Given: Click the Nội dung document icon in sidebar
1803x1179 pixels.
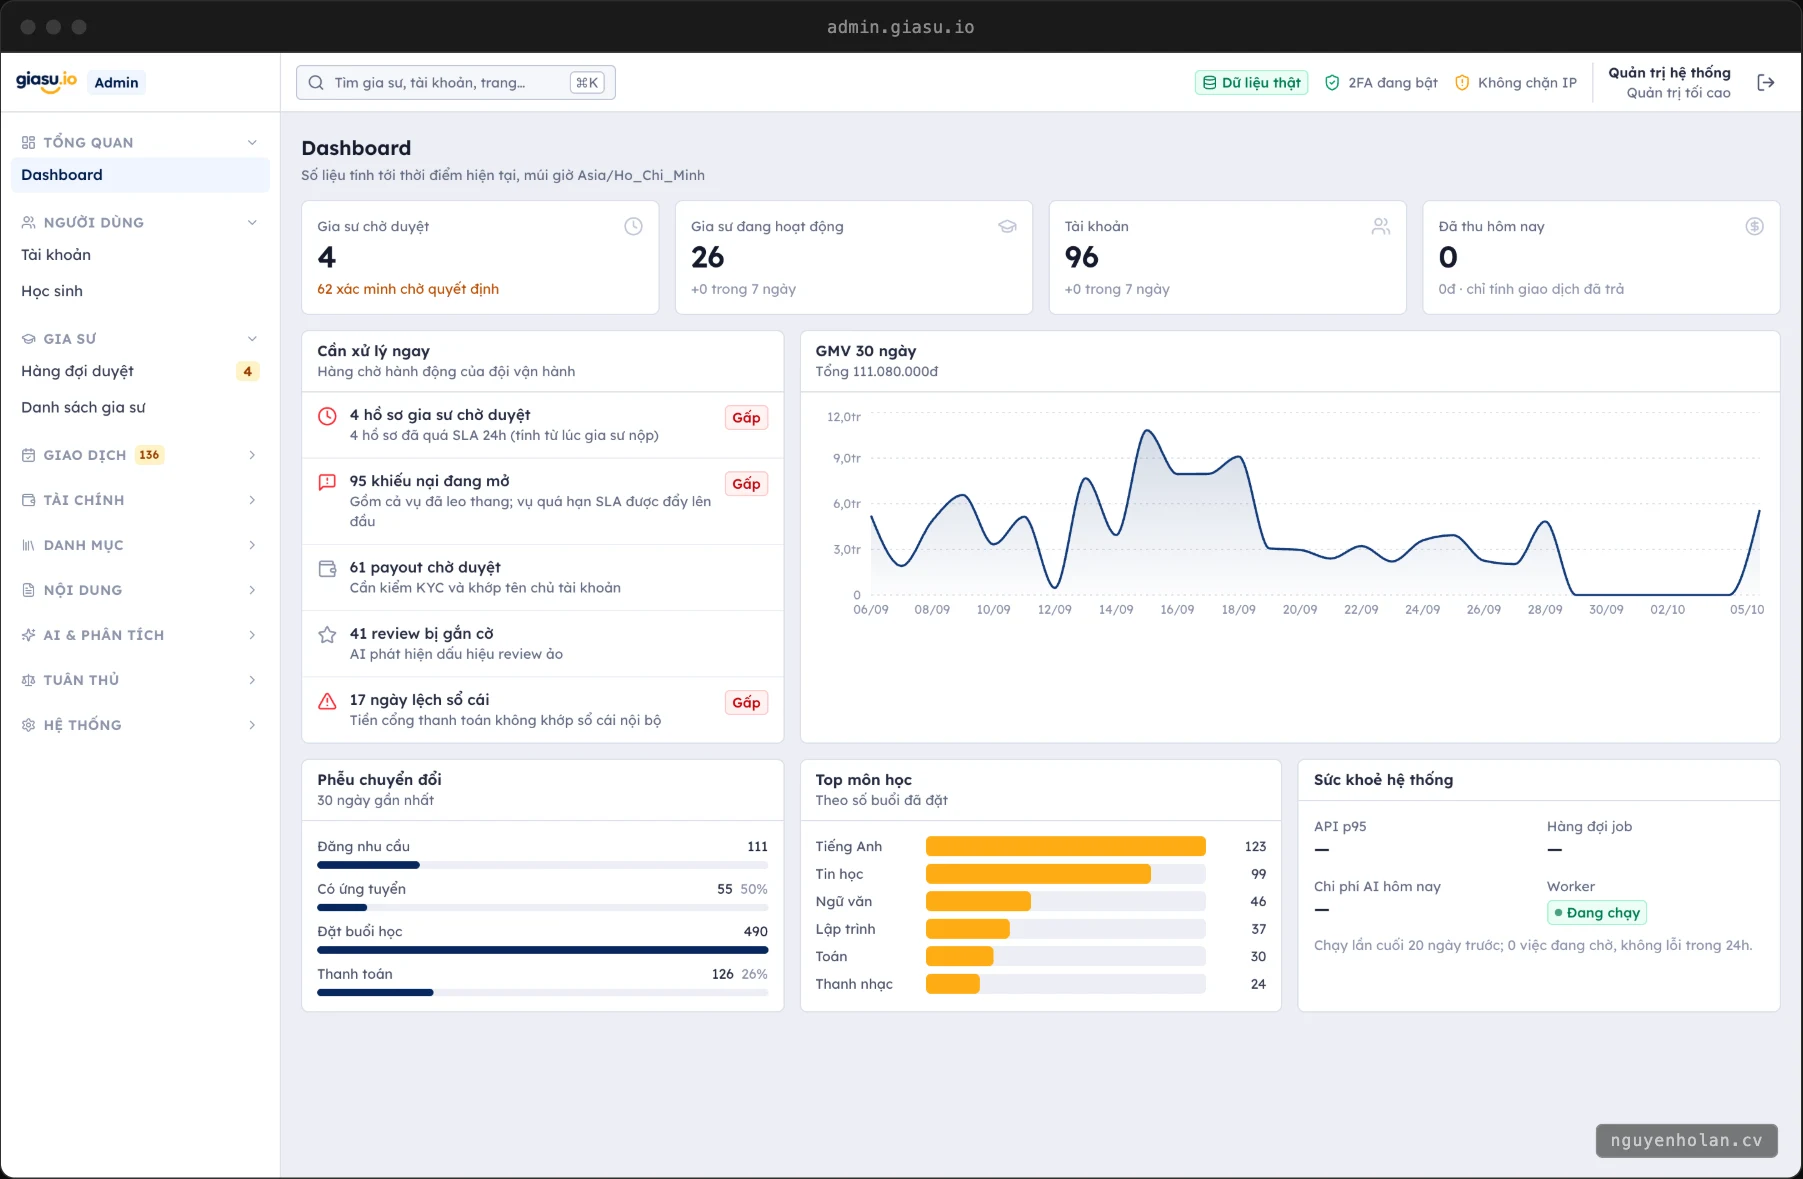Looking at the screenshot, I should click(28, 590).
